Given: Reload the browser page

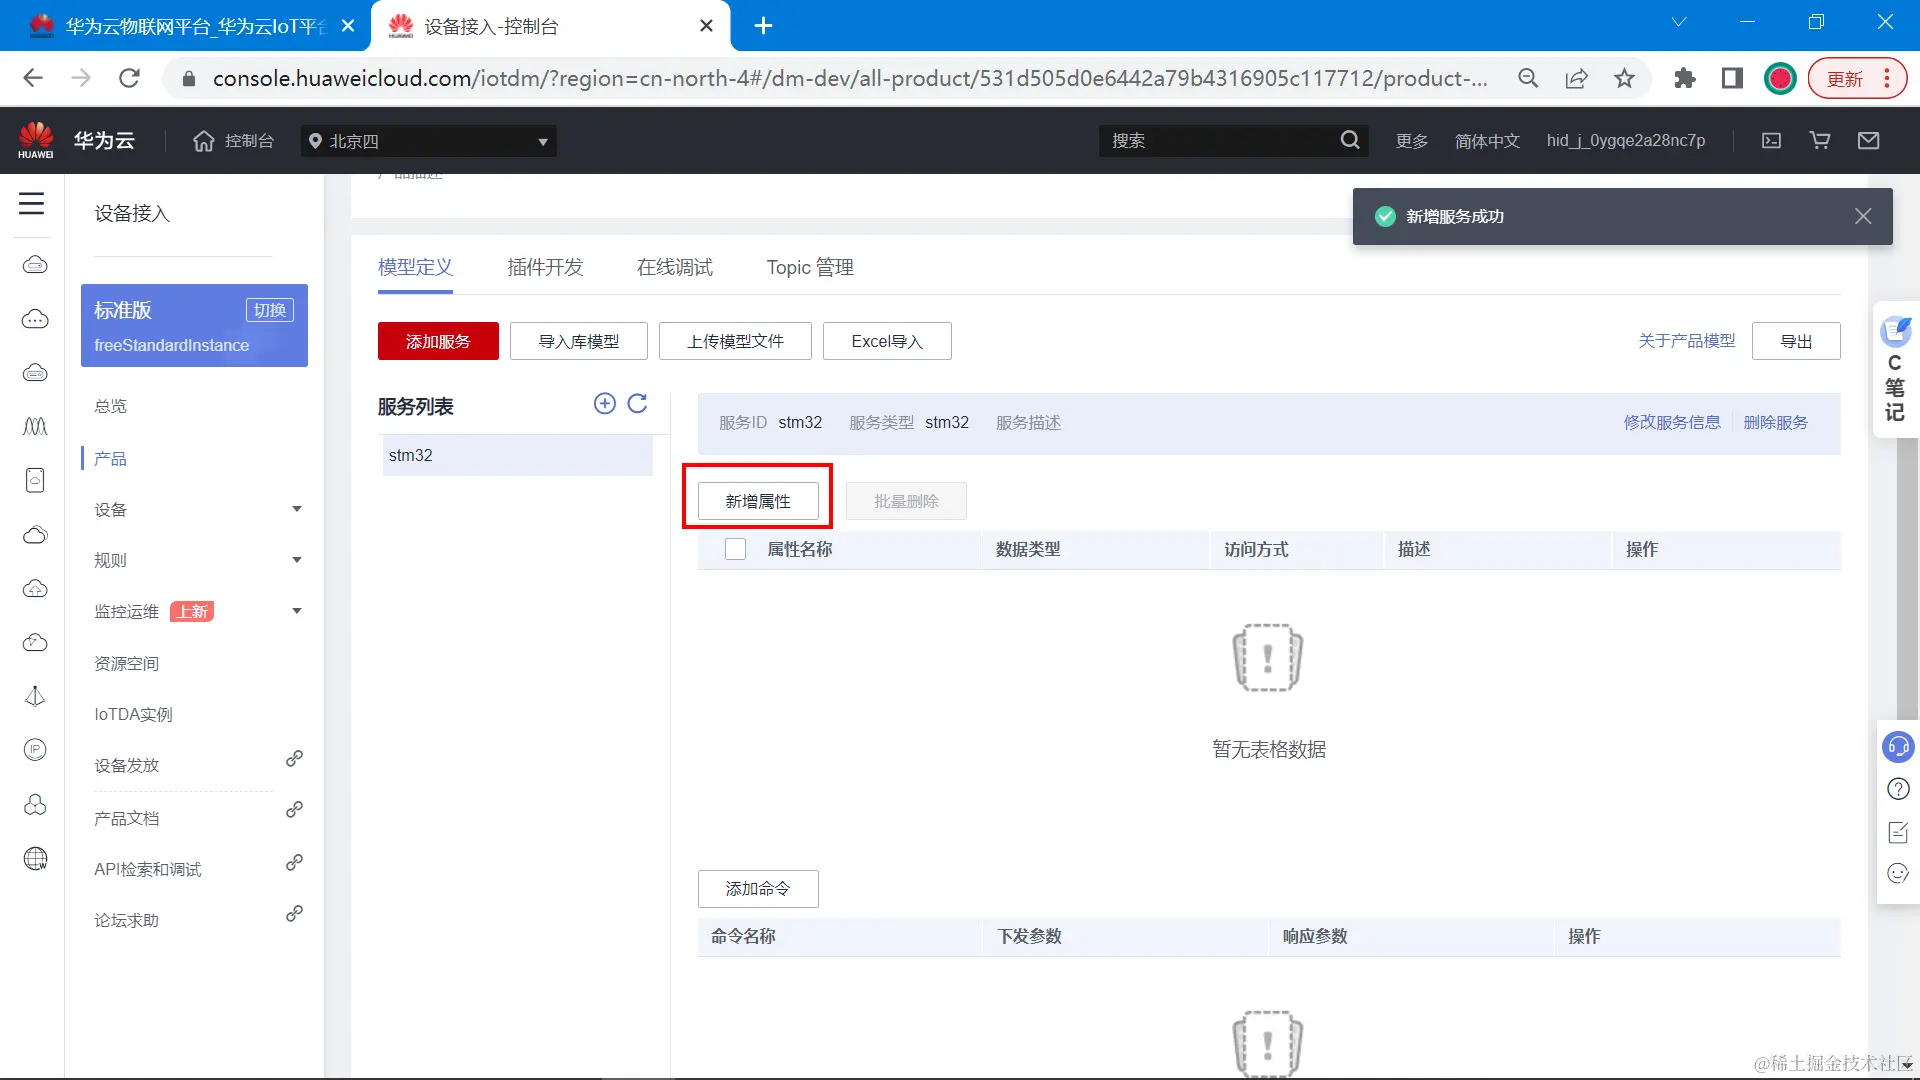Looking at the screenshot, I should [x=129, y=78].
